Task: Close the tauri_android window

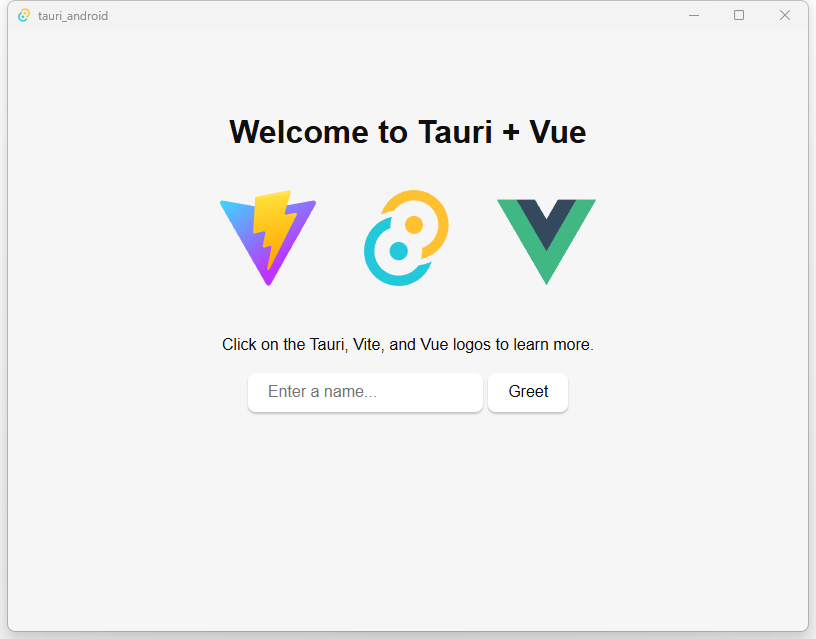Action: coord(785,16)
